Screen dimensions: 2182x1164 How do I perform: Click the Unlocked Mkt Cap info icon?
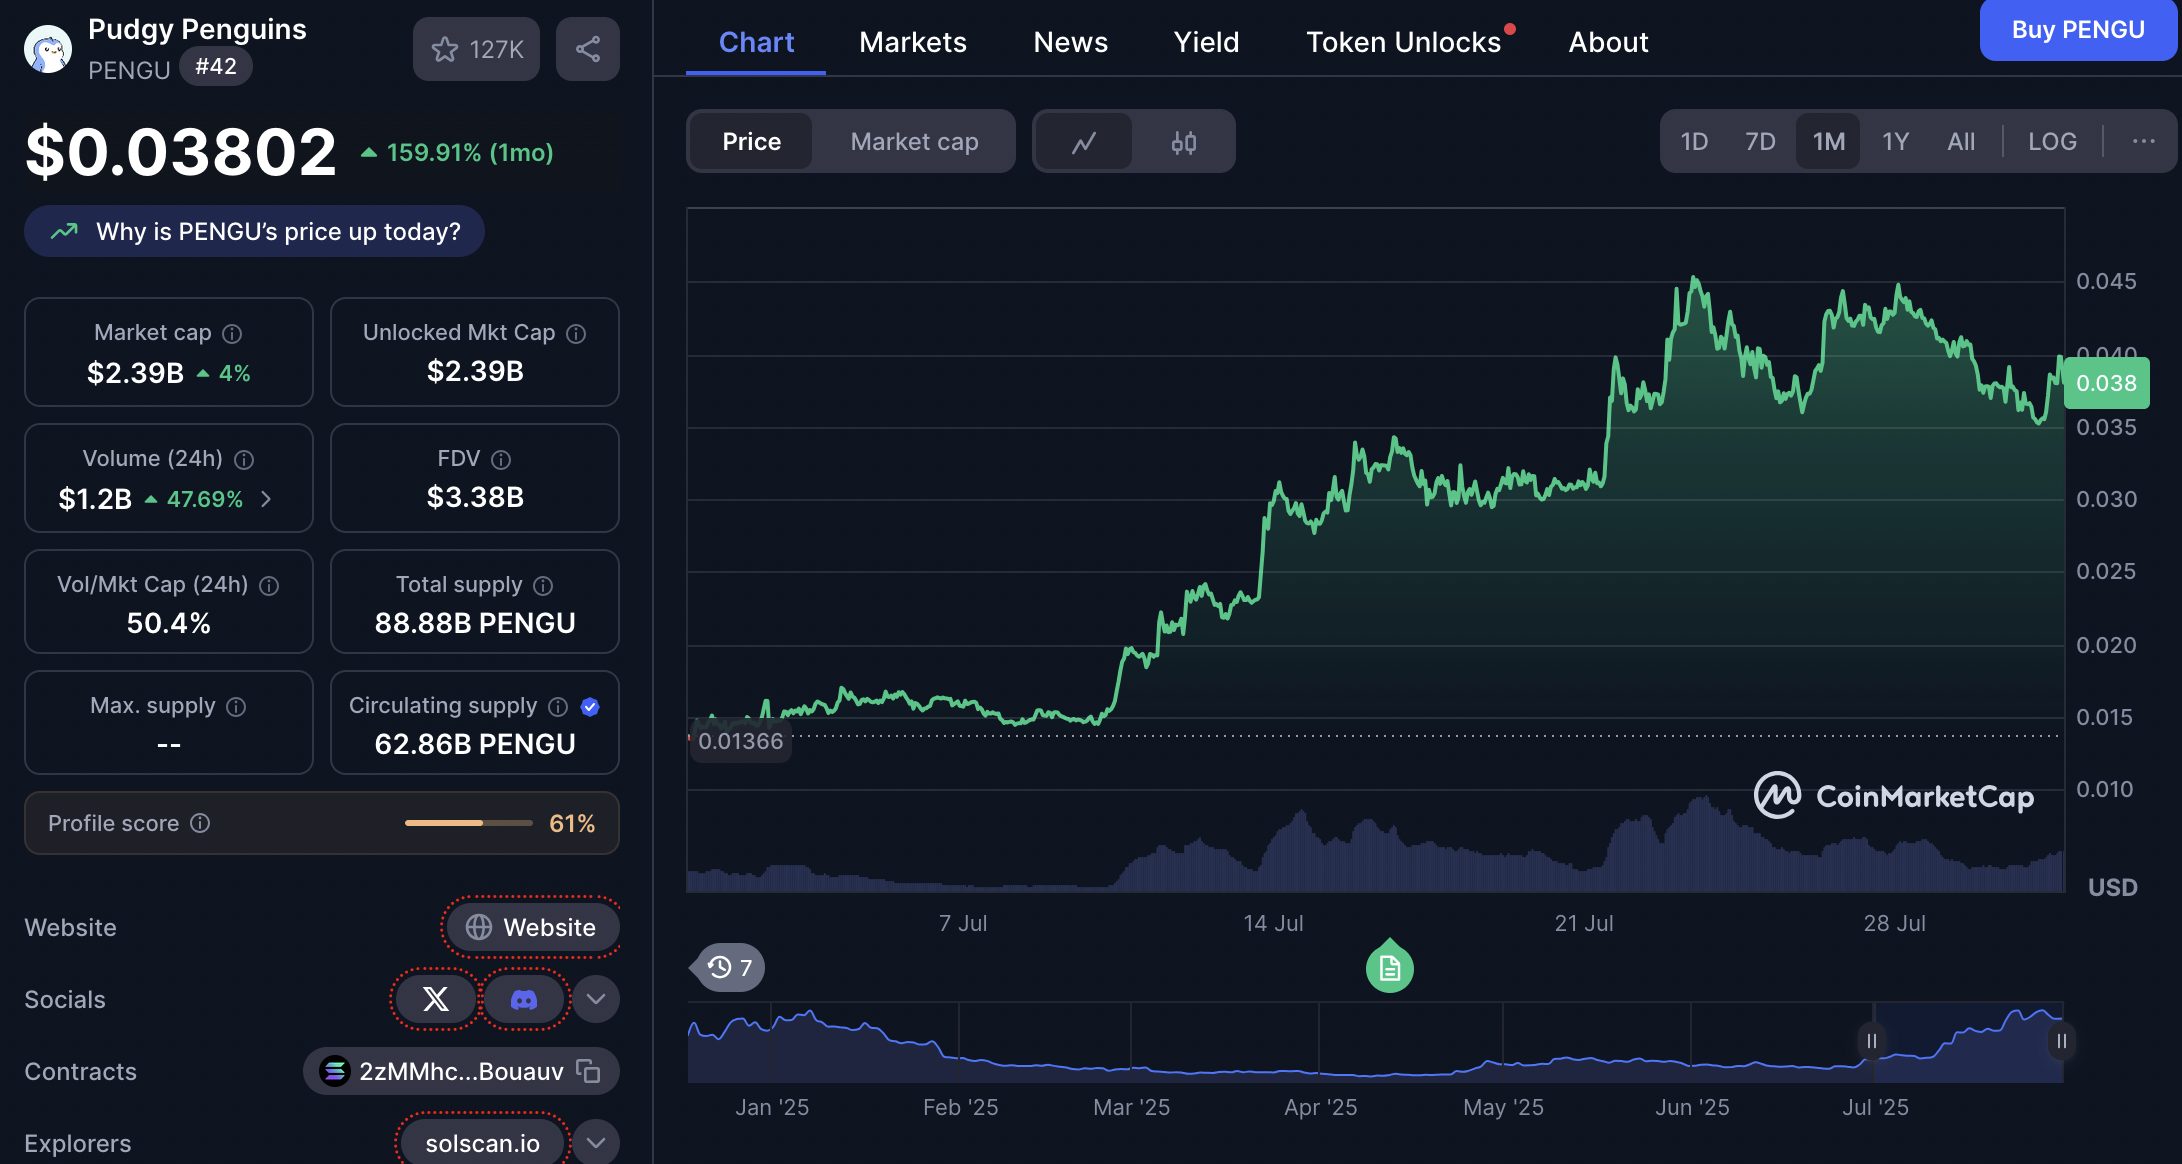coord(576,333)
